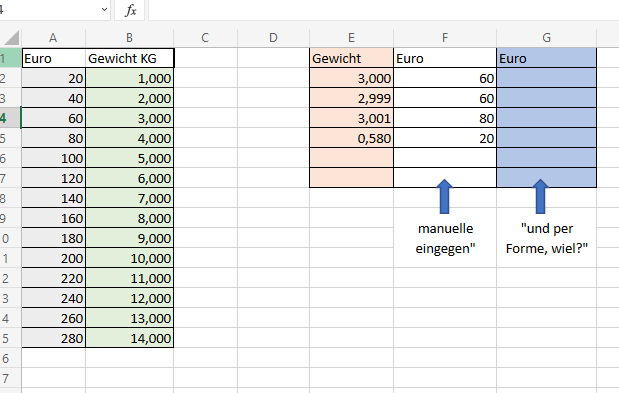Click cell showing 1,000 in column B
The image size is (619, 393).
[129, 78]
